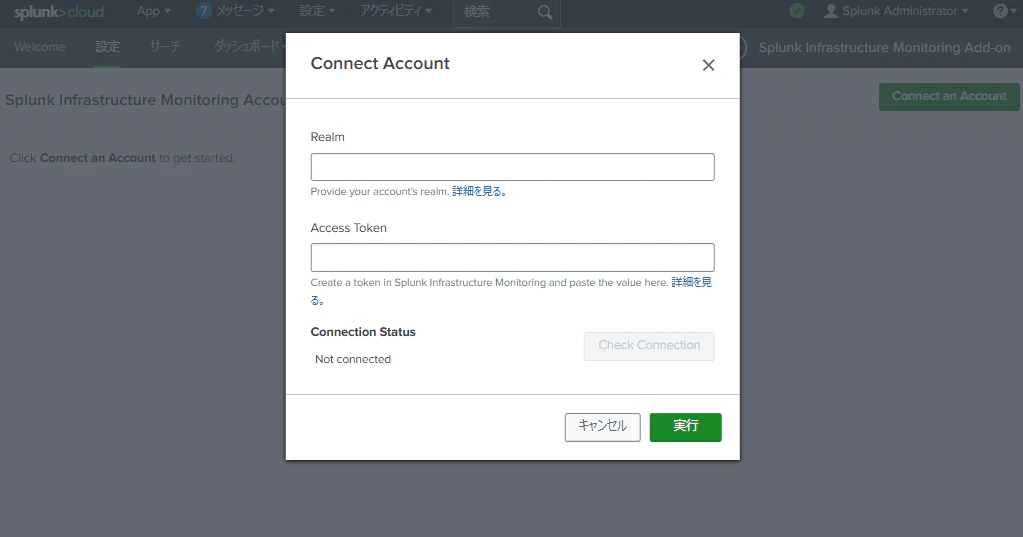Expand the App dropdown menu
Image resolution: width=1023 pixels, height=537 pixels.
coord(153,11)
